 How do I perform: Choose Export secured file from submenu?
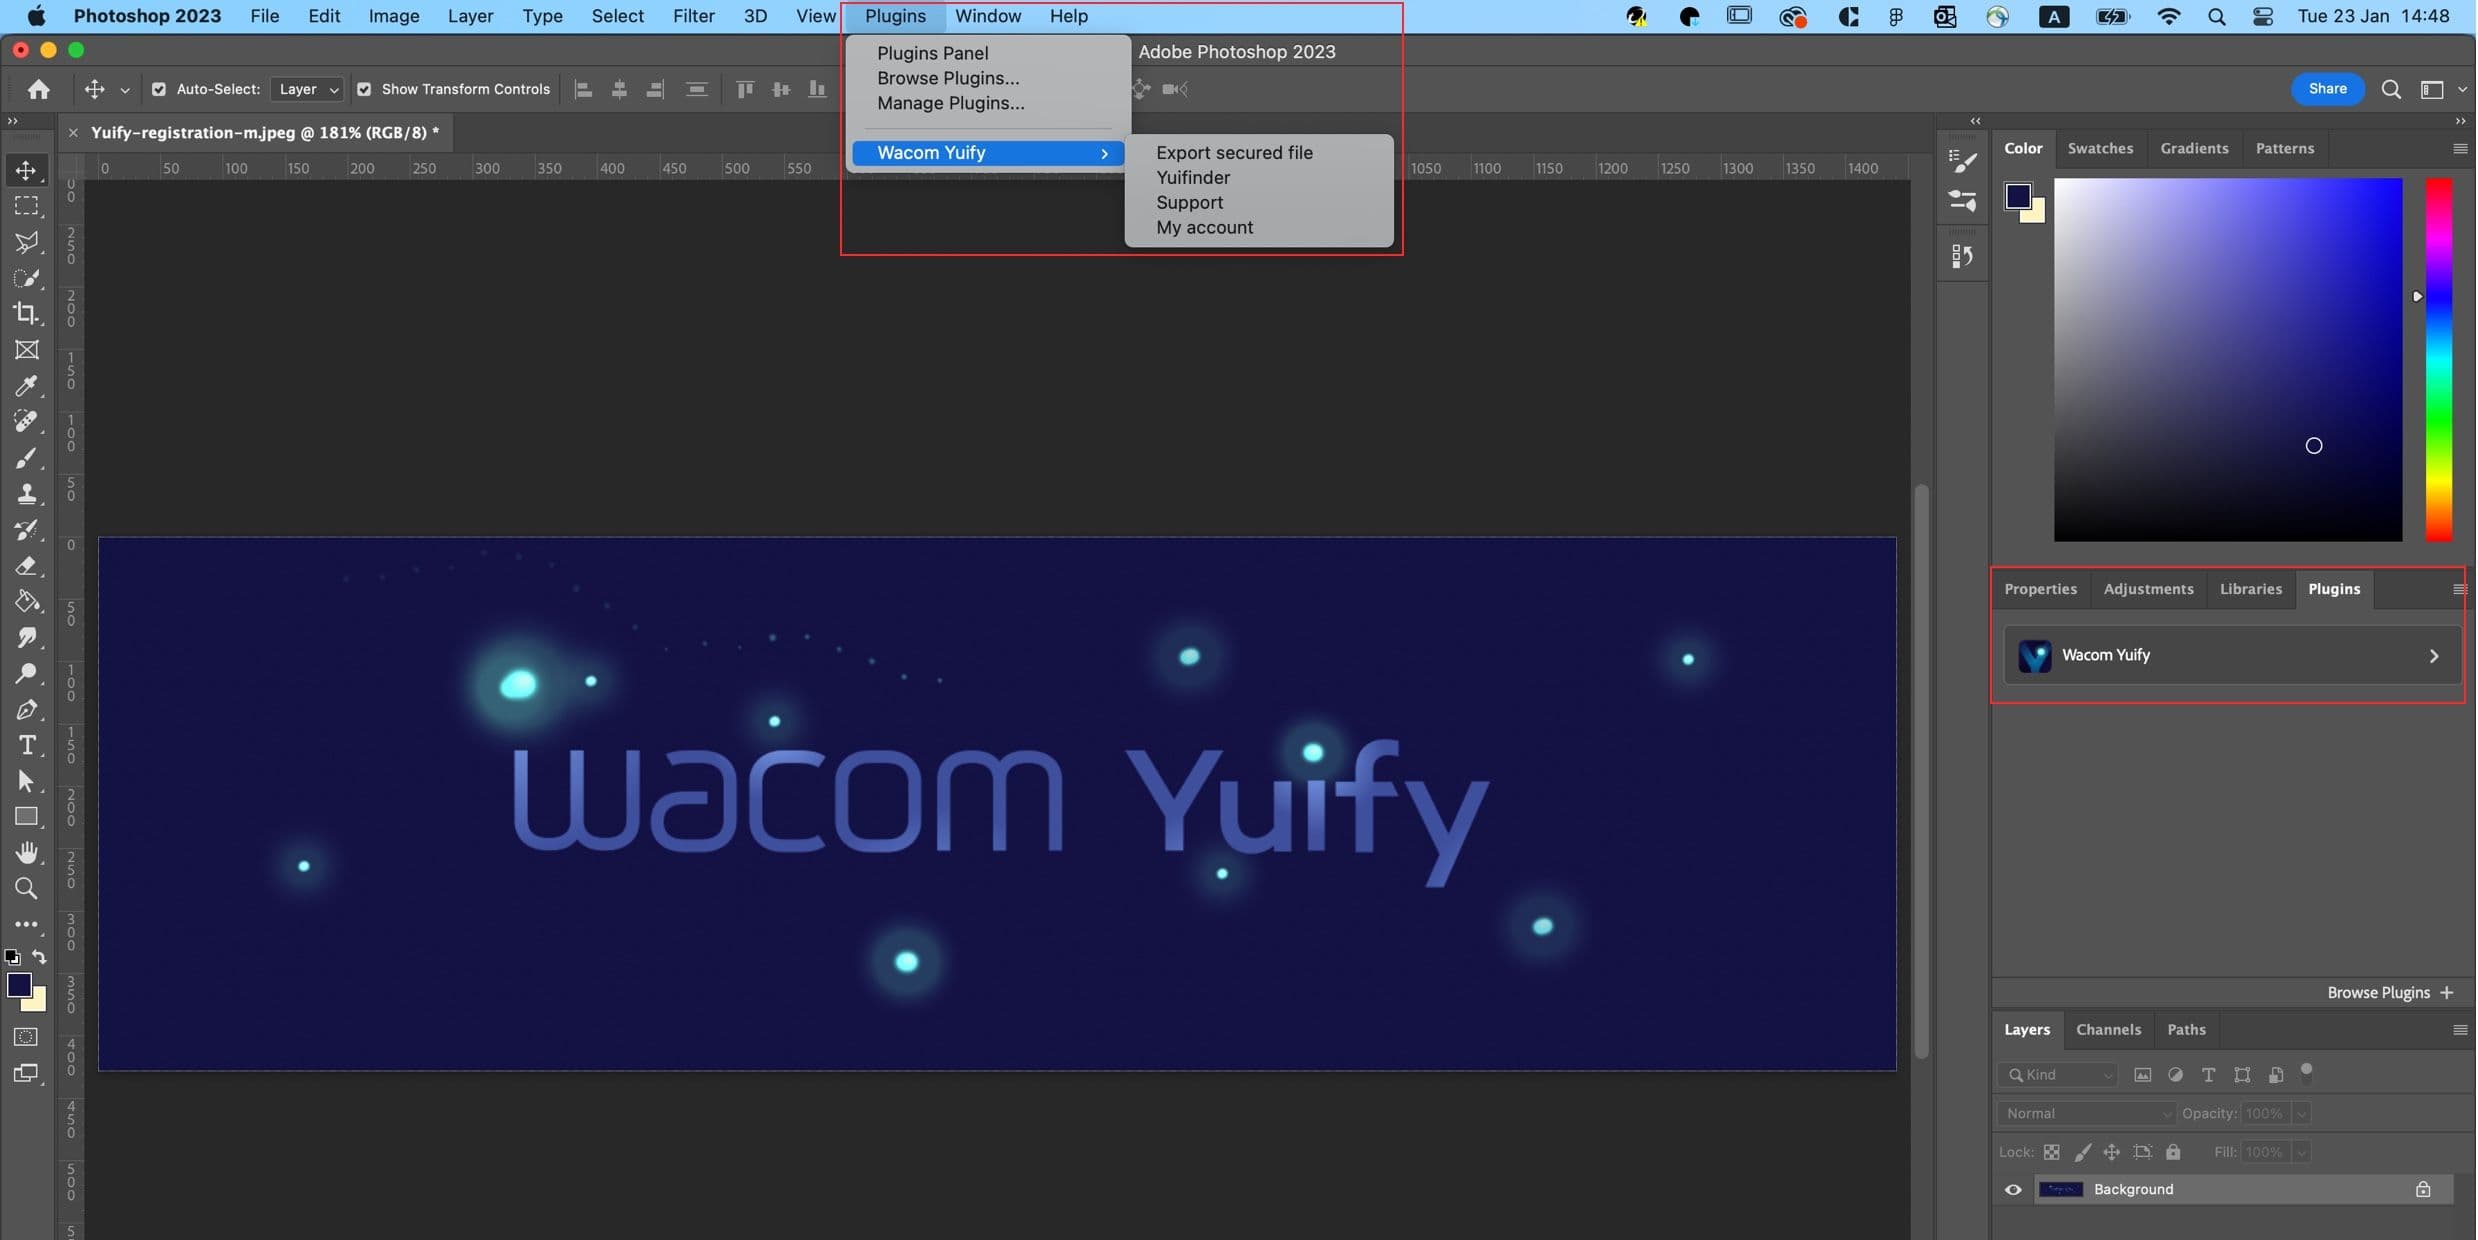click(1234, 153)
